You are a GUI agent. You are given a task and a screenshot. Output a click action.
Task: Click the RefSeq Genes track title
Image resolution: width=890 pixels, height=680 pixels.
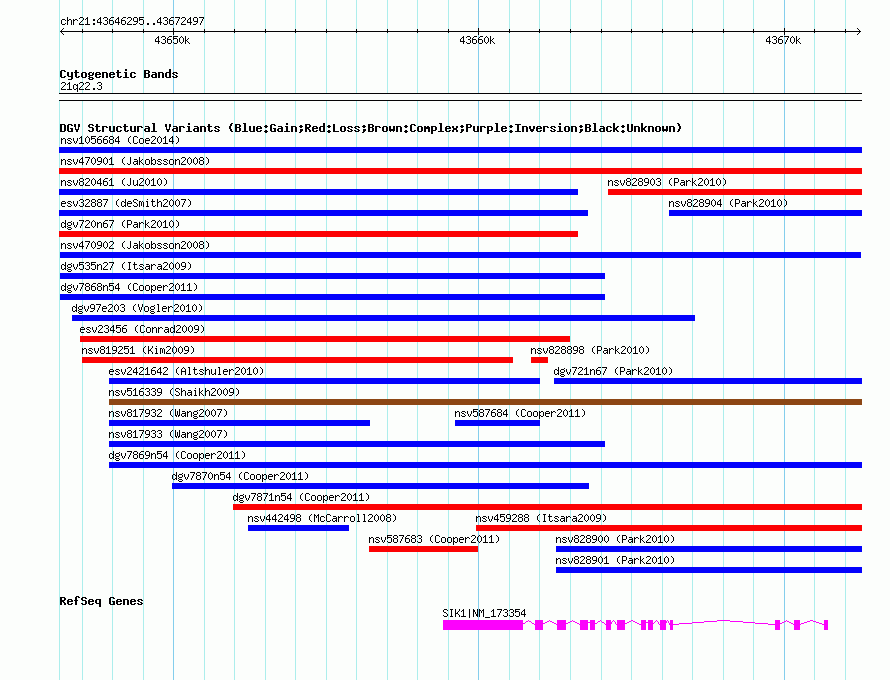pos(101,601)
